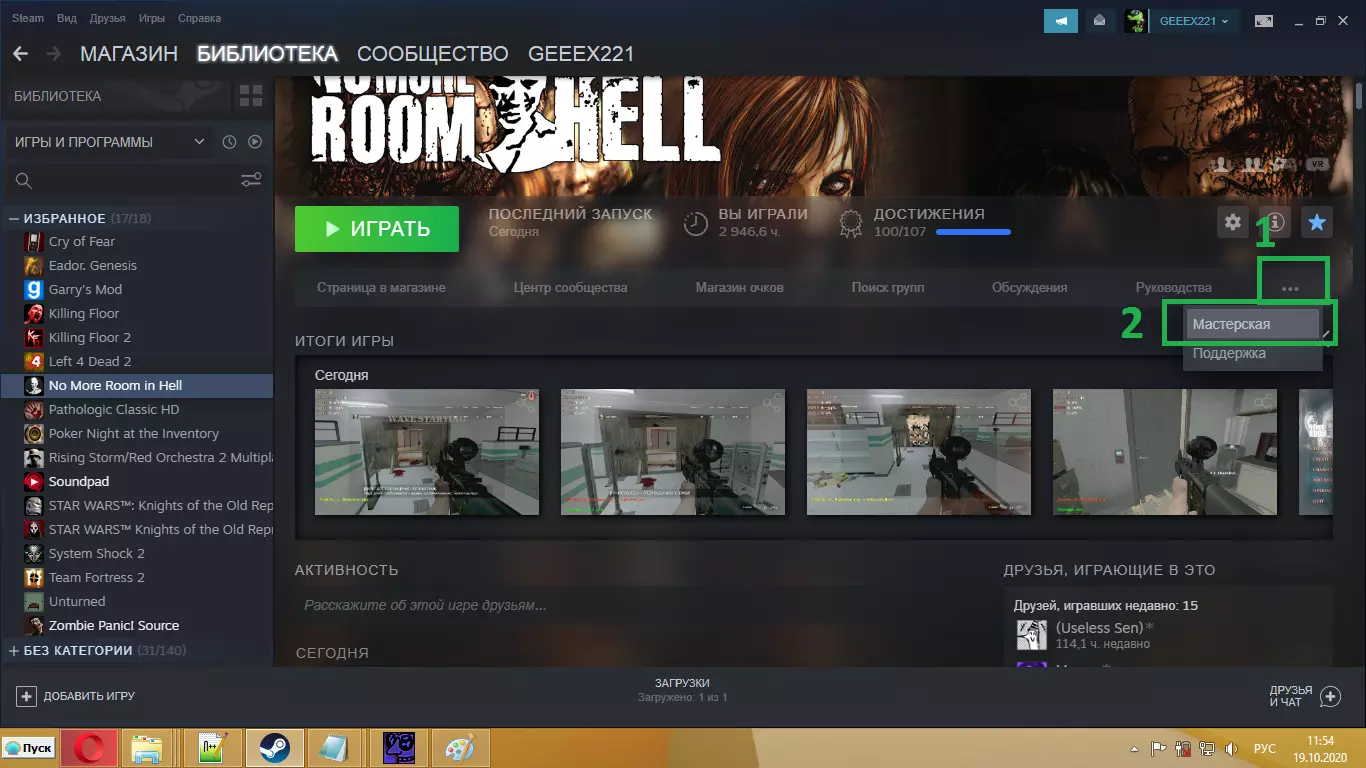Click the Steam taskbar icon
This screenshot has height=768, width=1366.
275,748
